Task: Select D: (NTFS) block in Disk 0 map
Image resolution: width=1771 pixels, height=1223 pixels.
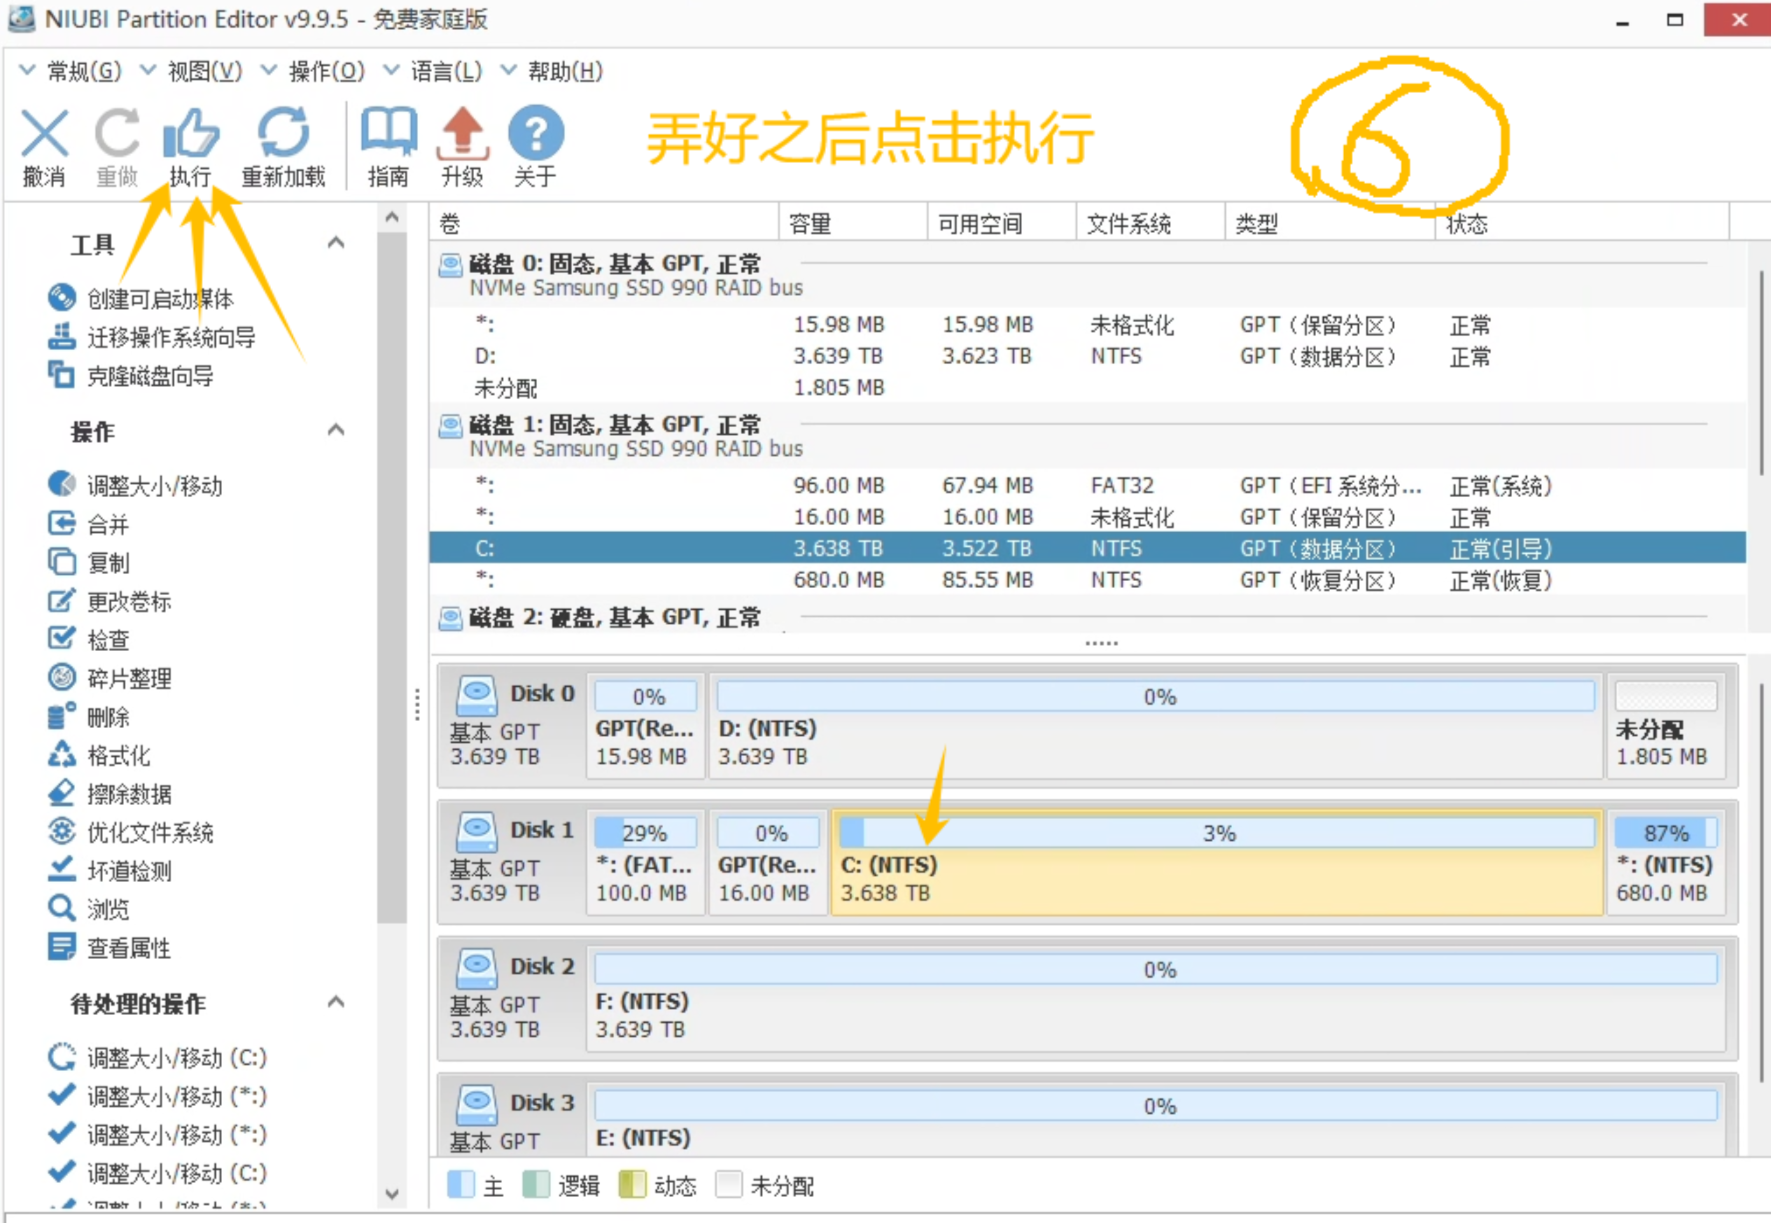Action: pyautogui.click(x=1155, y=726)
